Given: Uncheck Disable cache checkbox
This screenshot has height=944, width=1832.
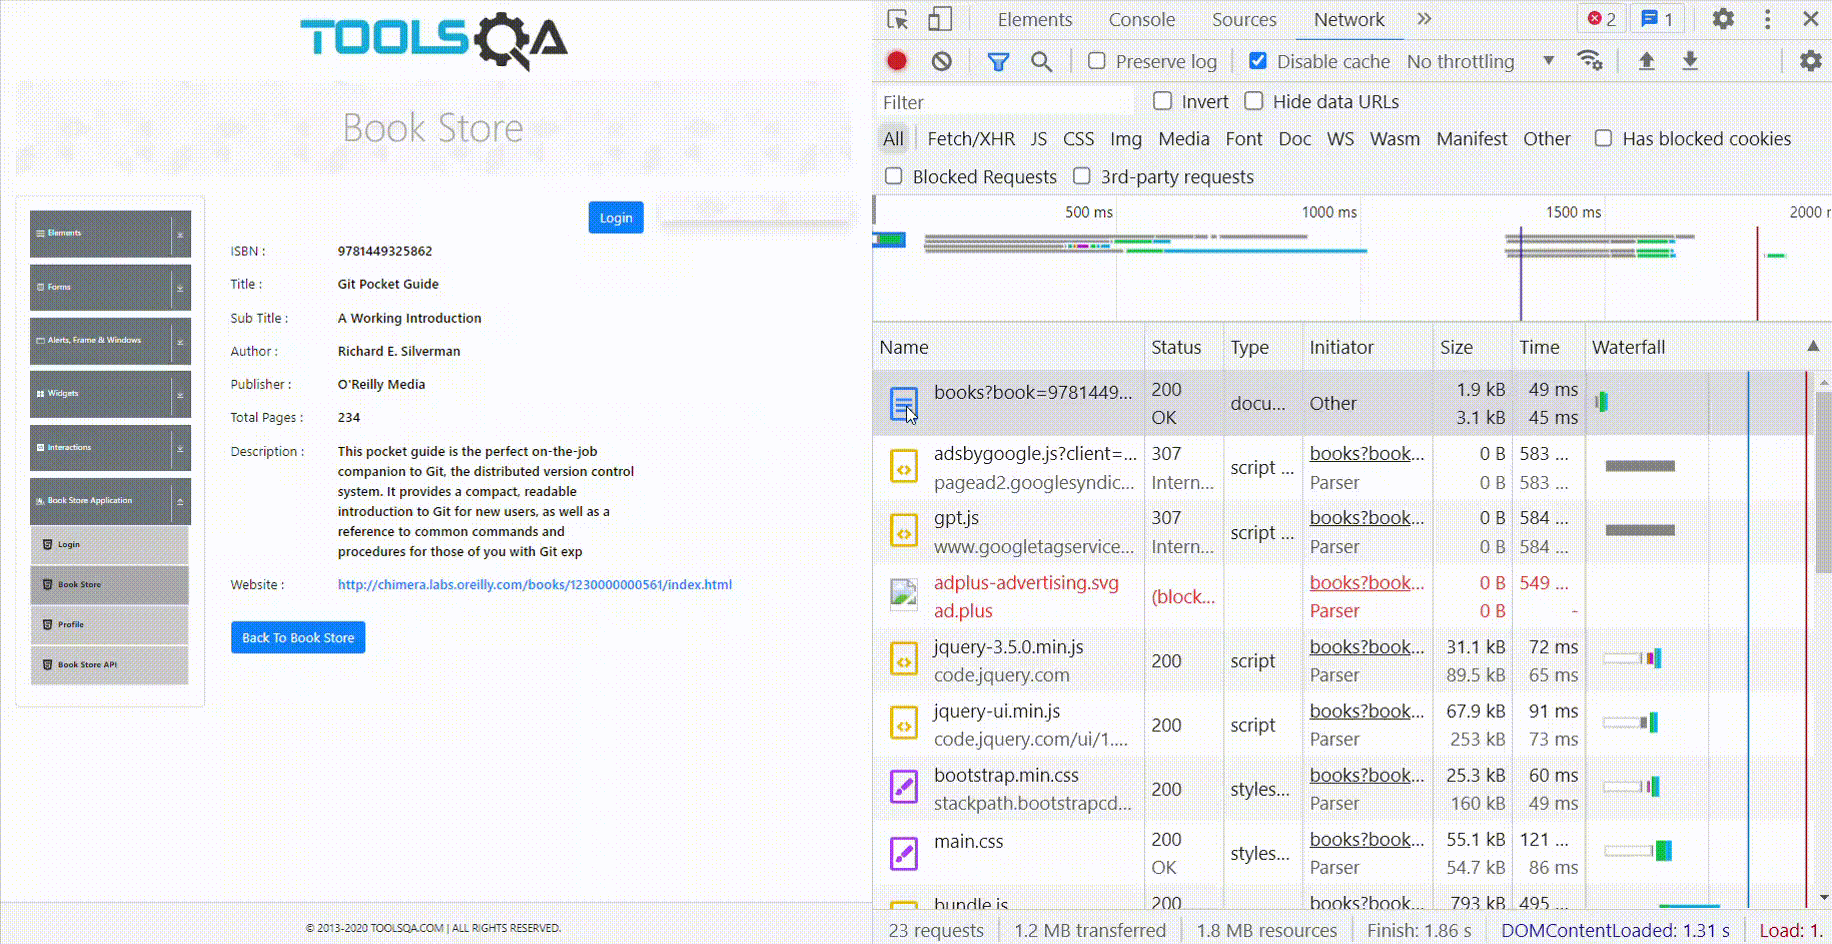Looking at the screenshot, I should click(1258, 61).
